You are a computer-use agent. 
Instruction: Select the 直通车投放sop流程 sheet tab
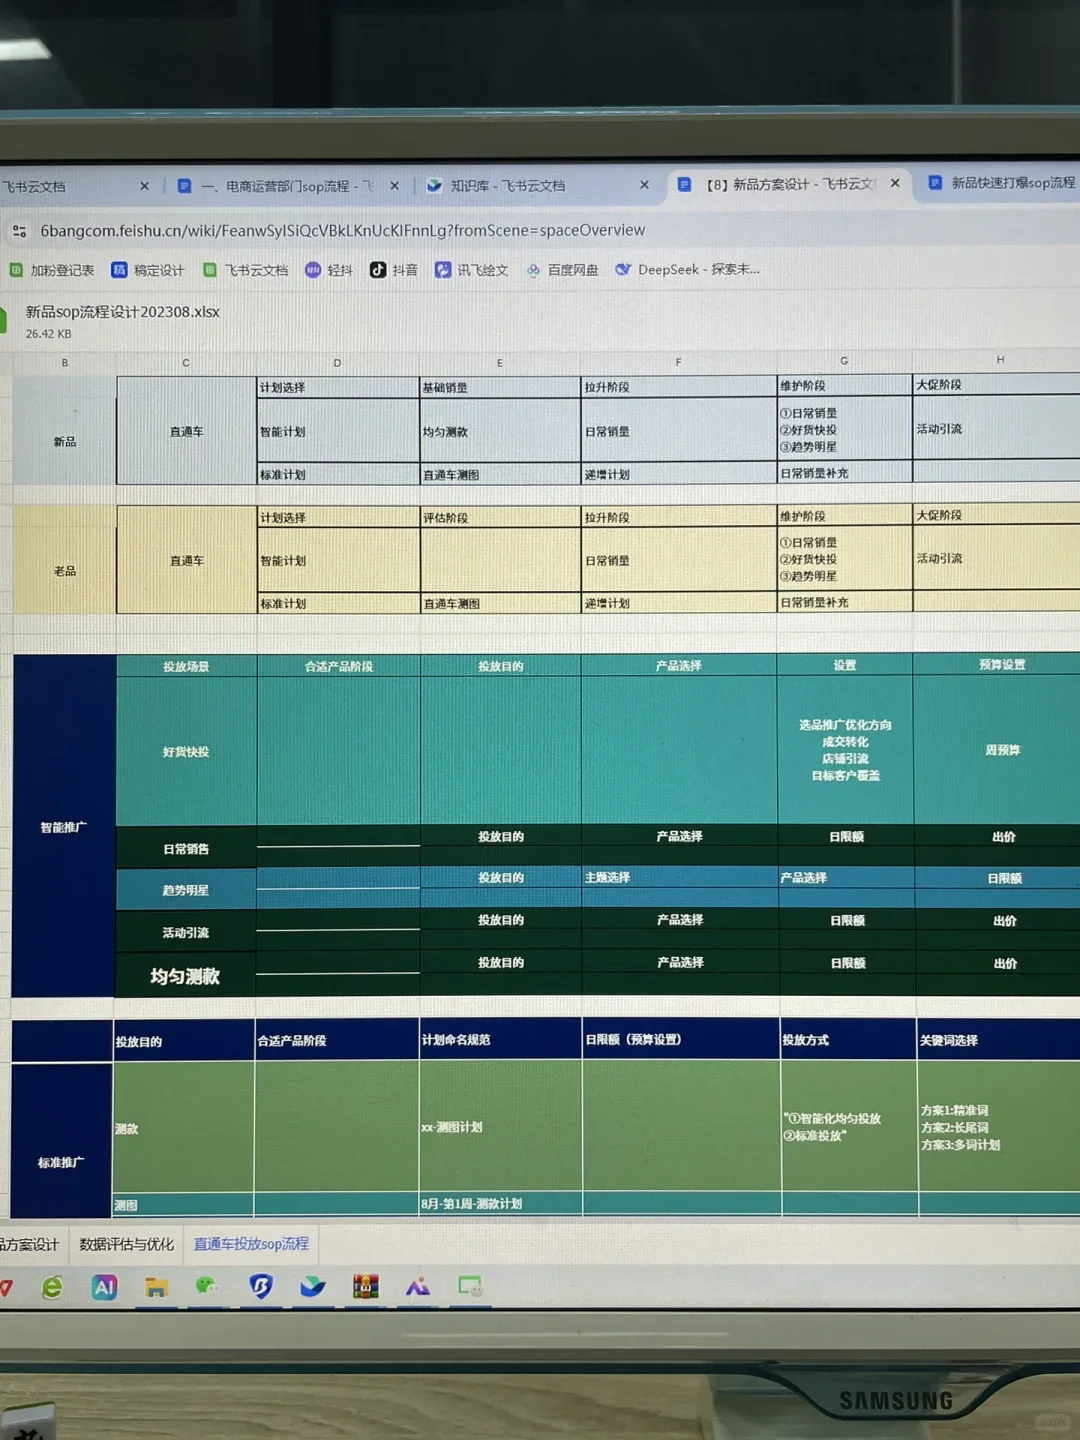click(x=251, y=1244)
